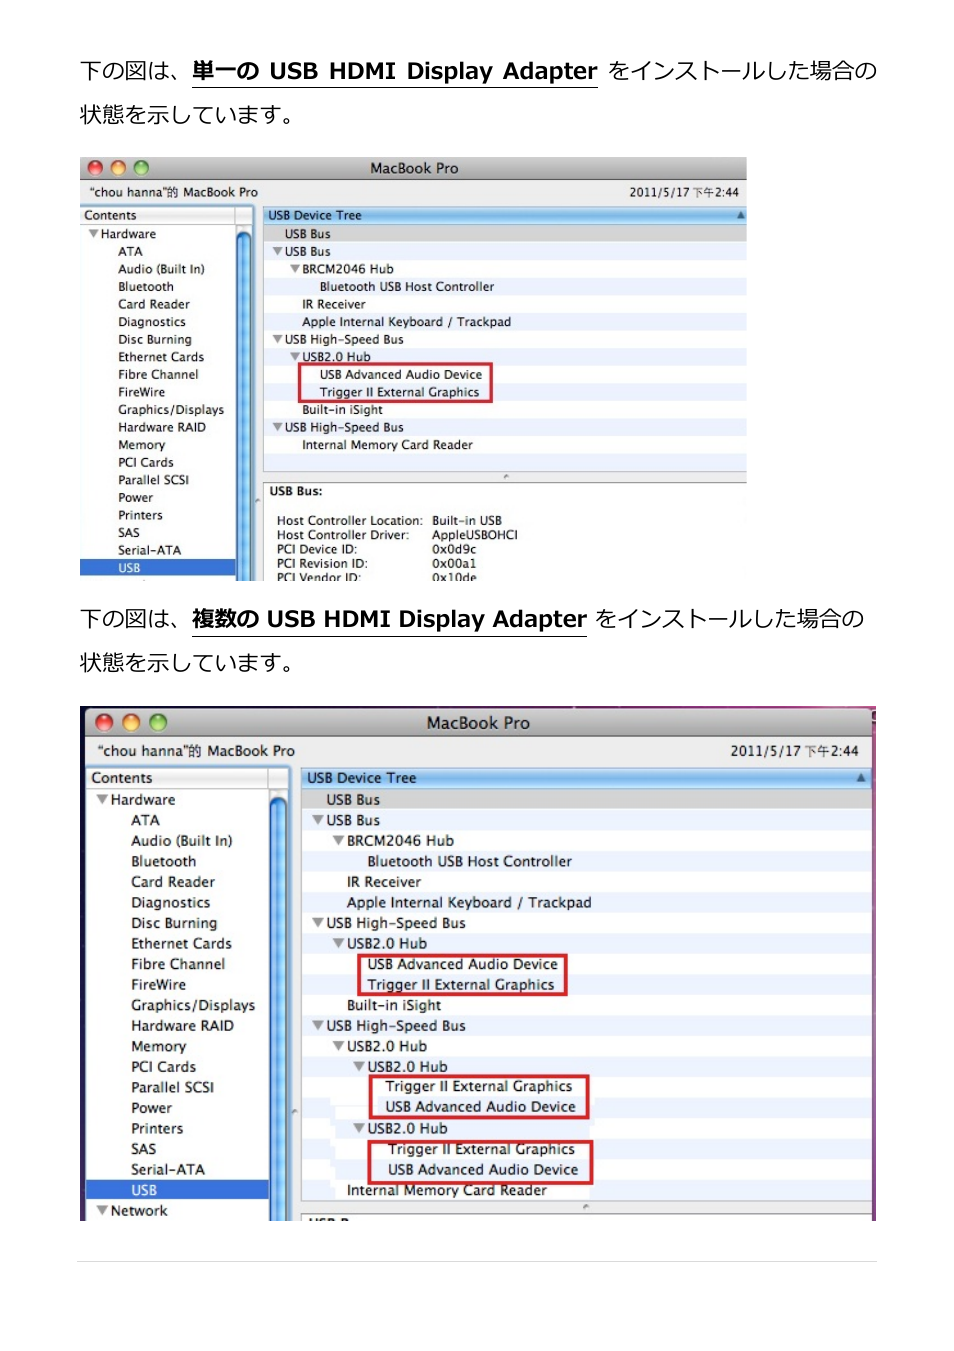Click the yellow minimize button of lower window
Image resolution: width=954 pixels, height=1351 pixels.
pyautogui.click(x=131, y=722)
